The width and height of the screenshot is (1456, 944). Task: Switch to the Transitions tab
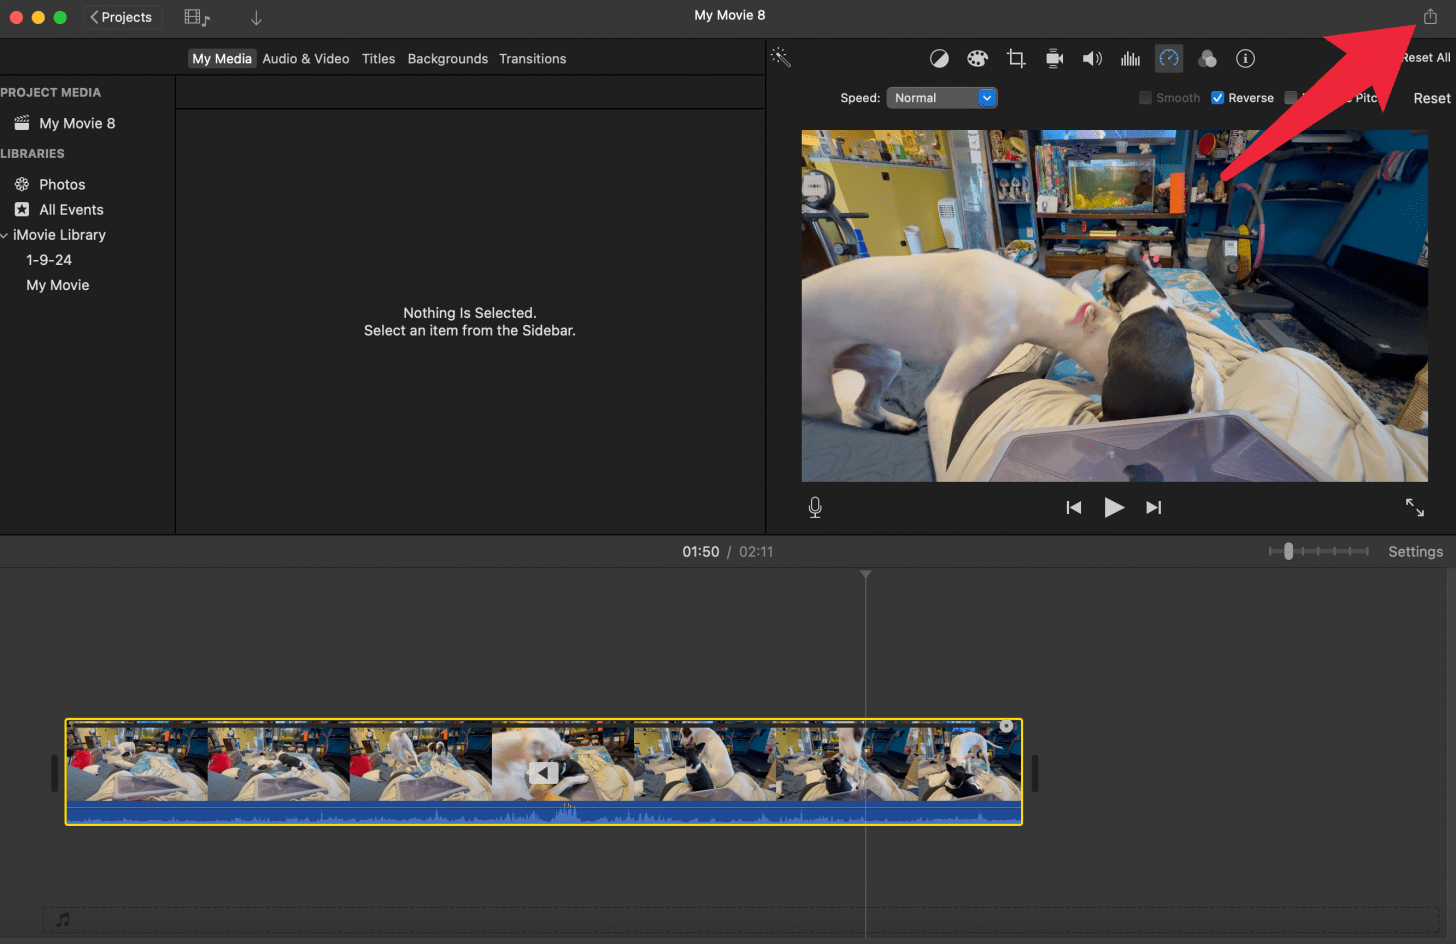532,59
